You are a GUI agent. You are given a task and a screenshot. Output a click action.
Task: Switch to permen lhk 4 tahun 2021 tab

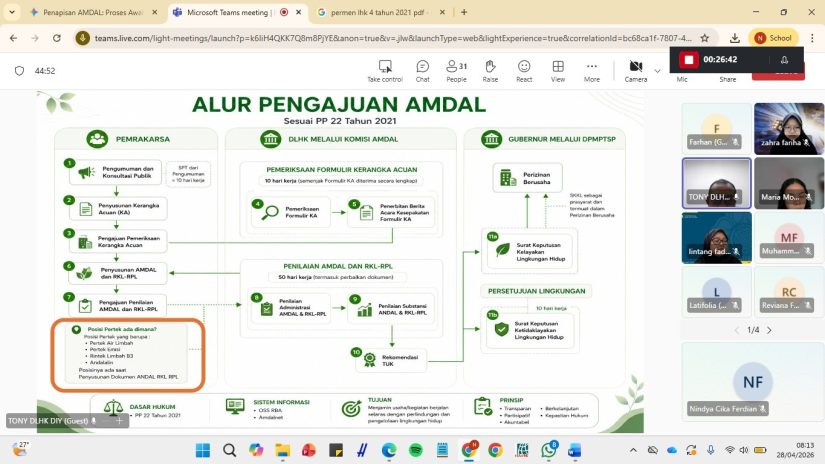[x=381, y=12]
